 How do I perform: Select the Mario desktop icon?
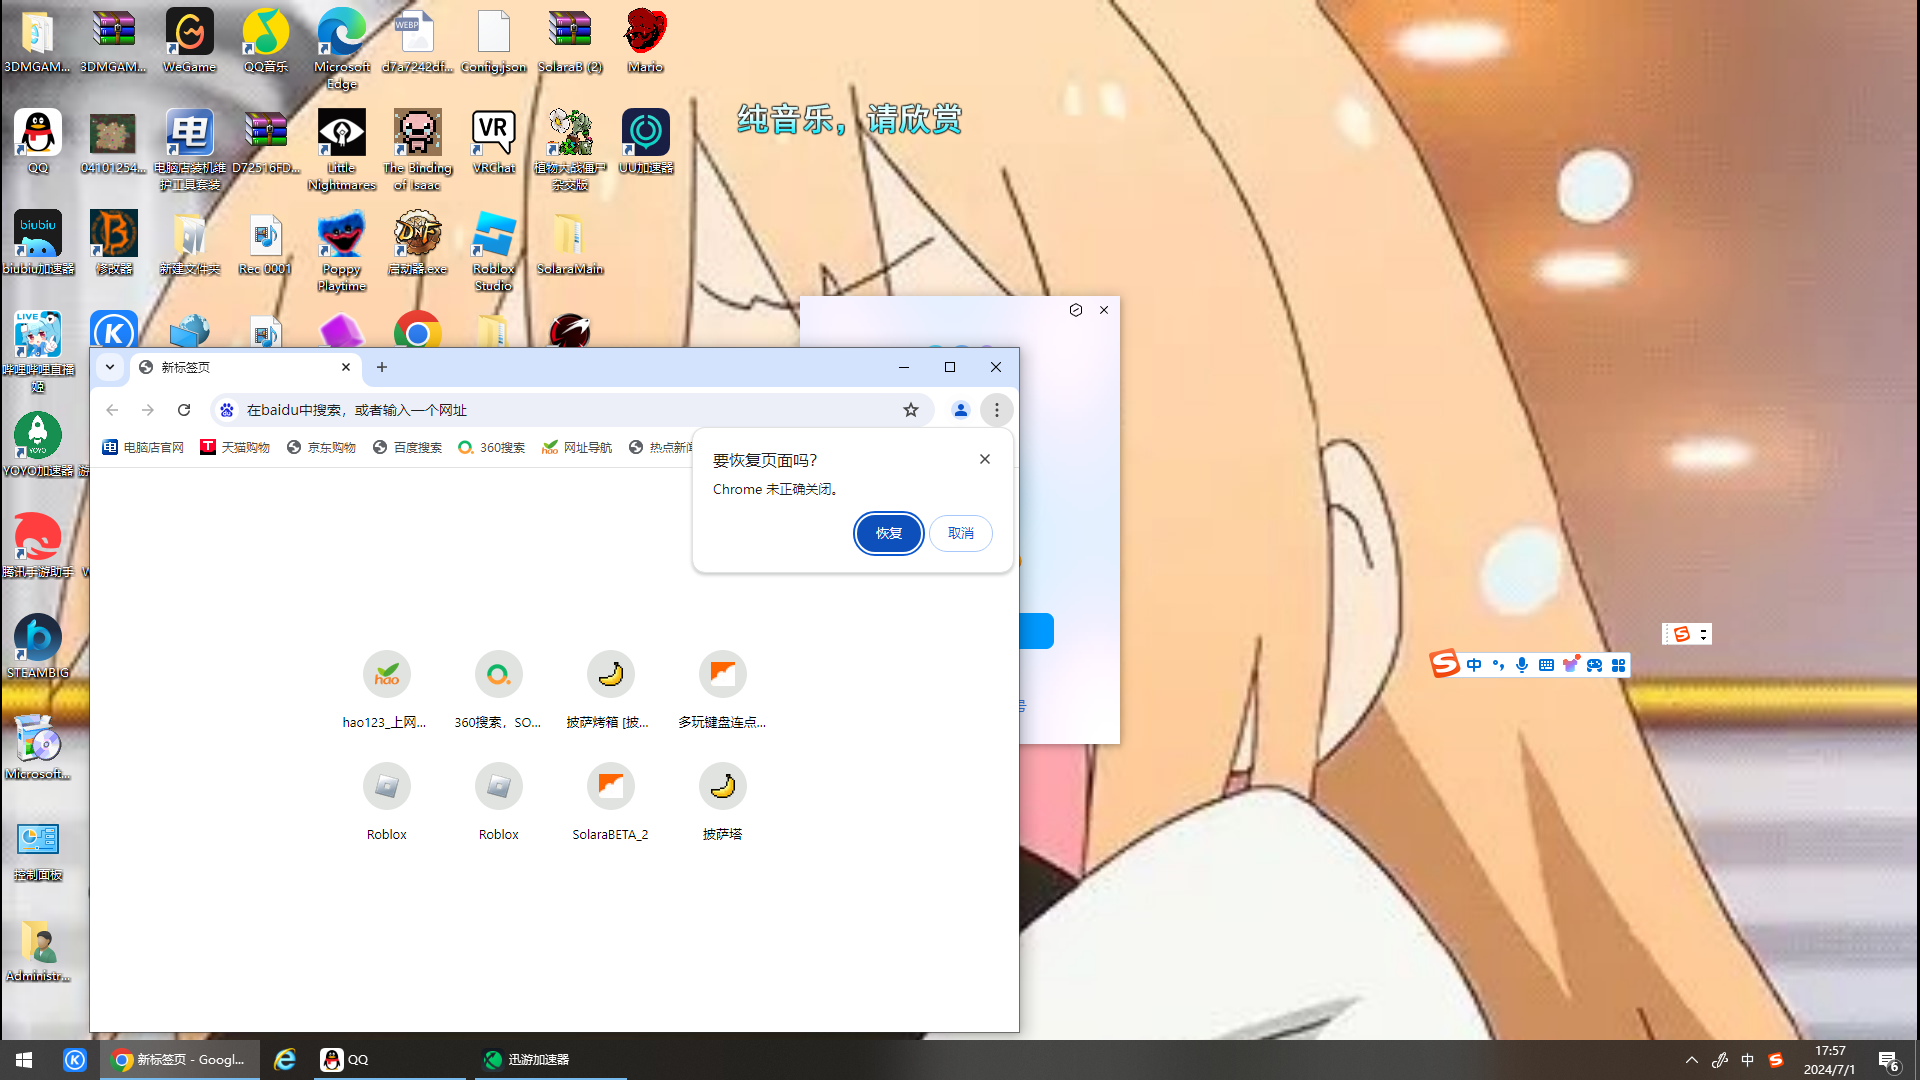(645, 41)
